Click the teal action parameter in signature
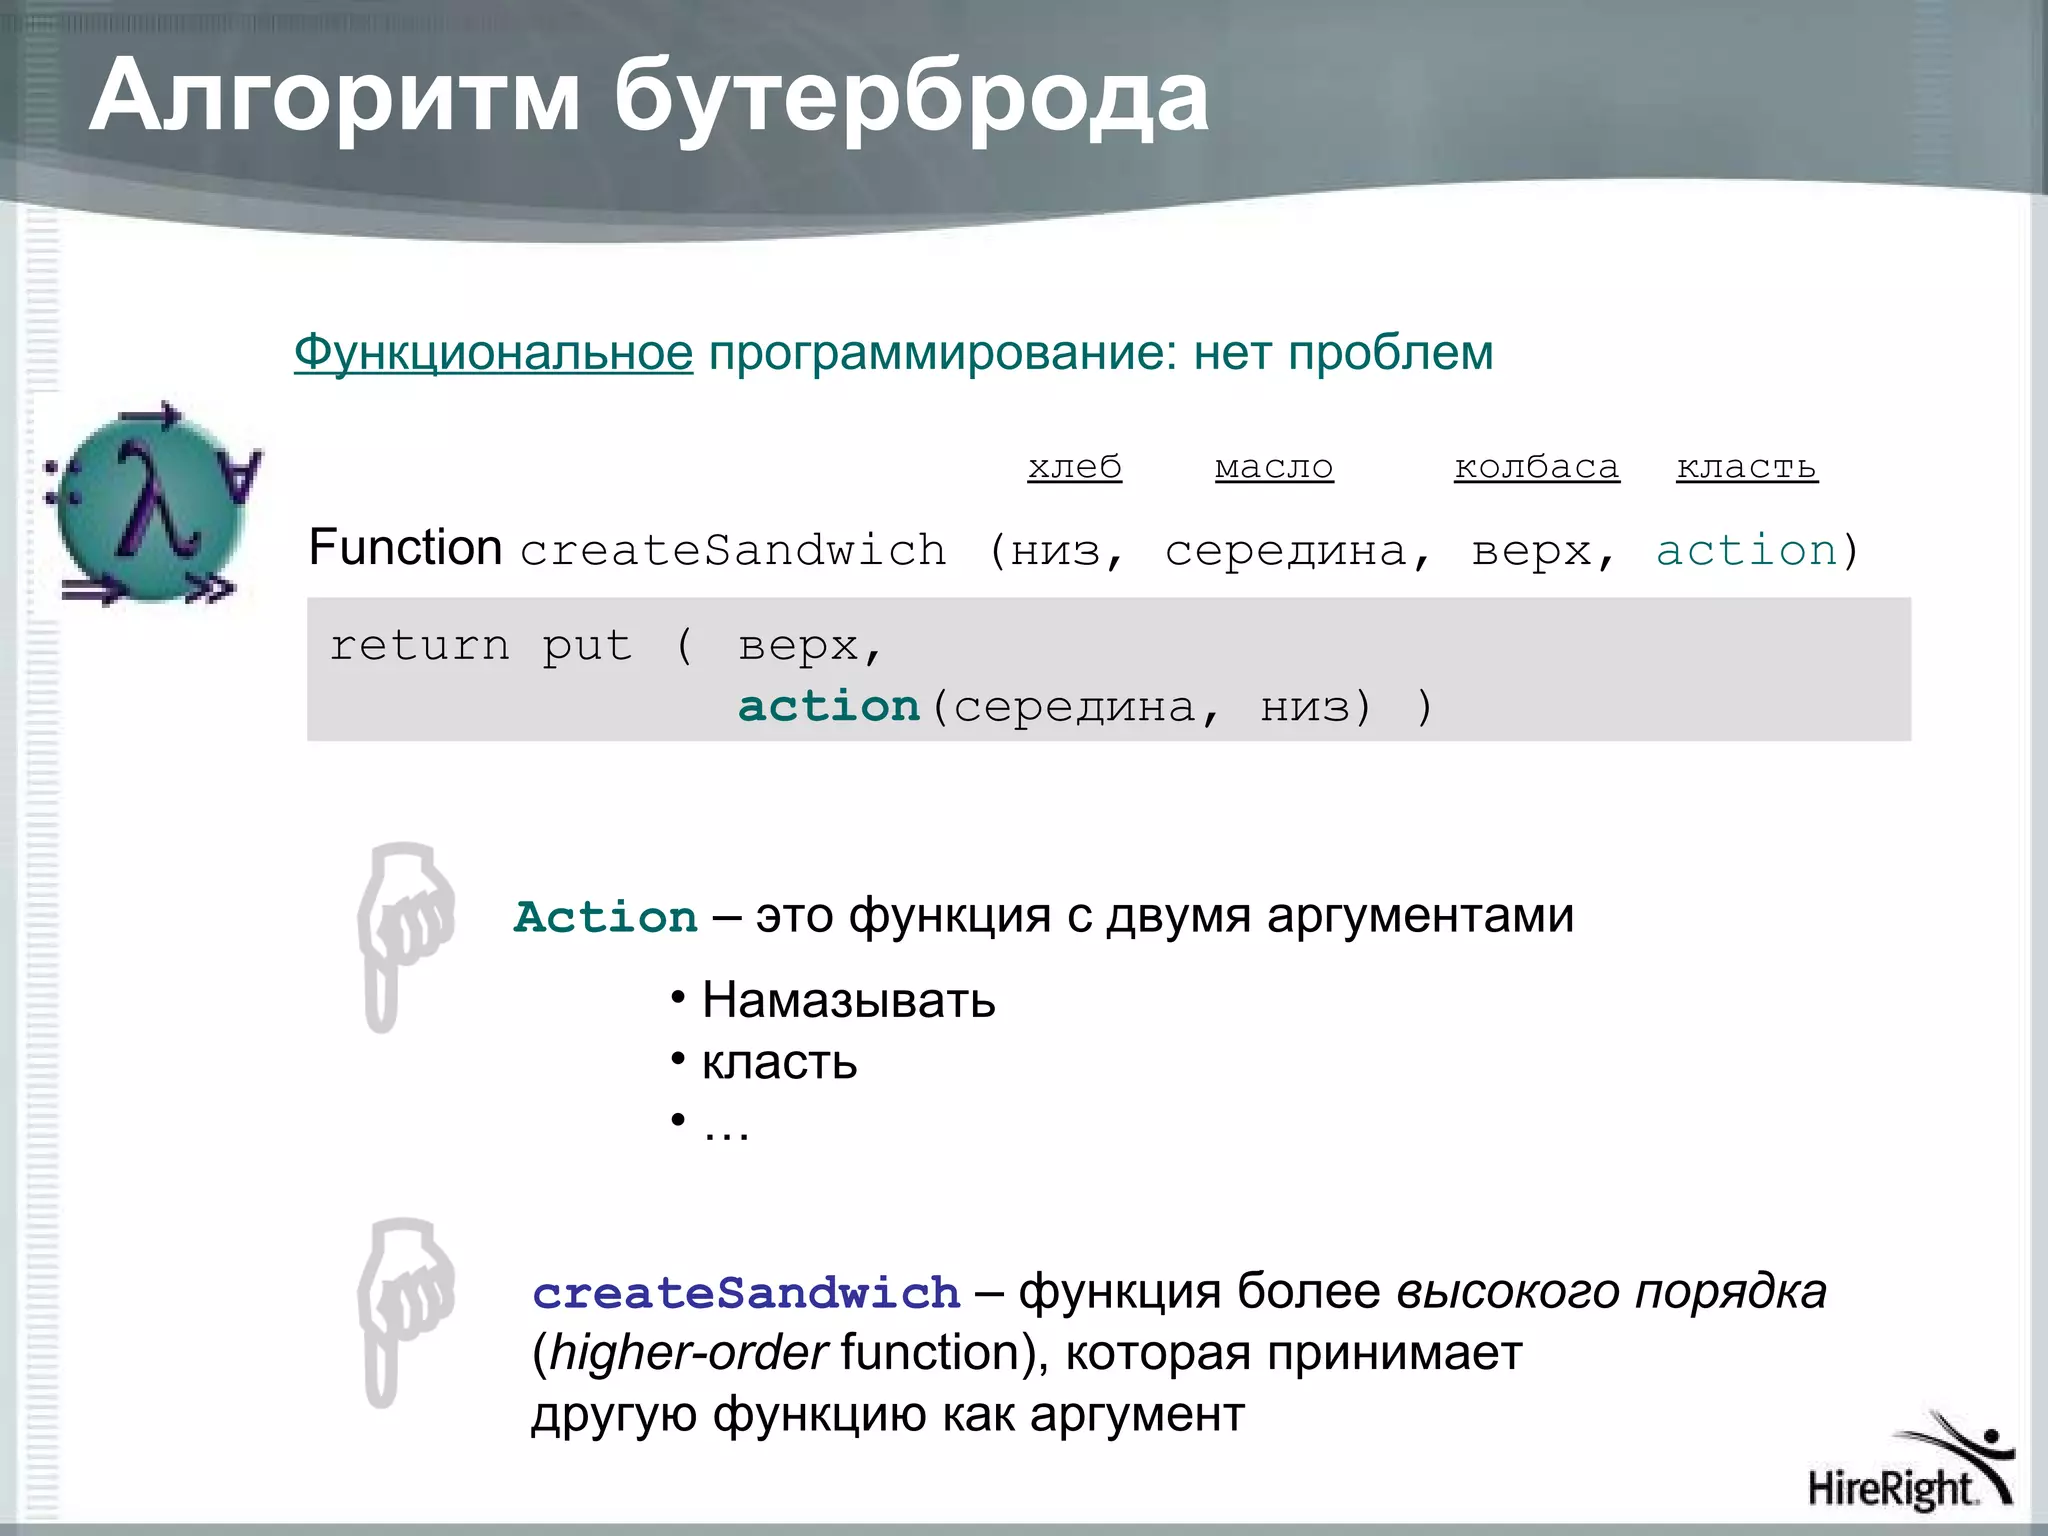Viewport: 2048px width, 1536px height. click(x=1746, y=551)
